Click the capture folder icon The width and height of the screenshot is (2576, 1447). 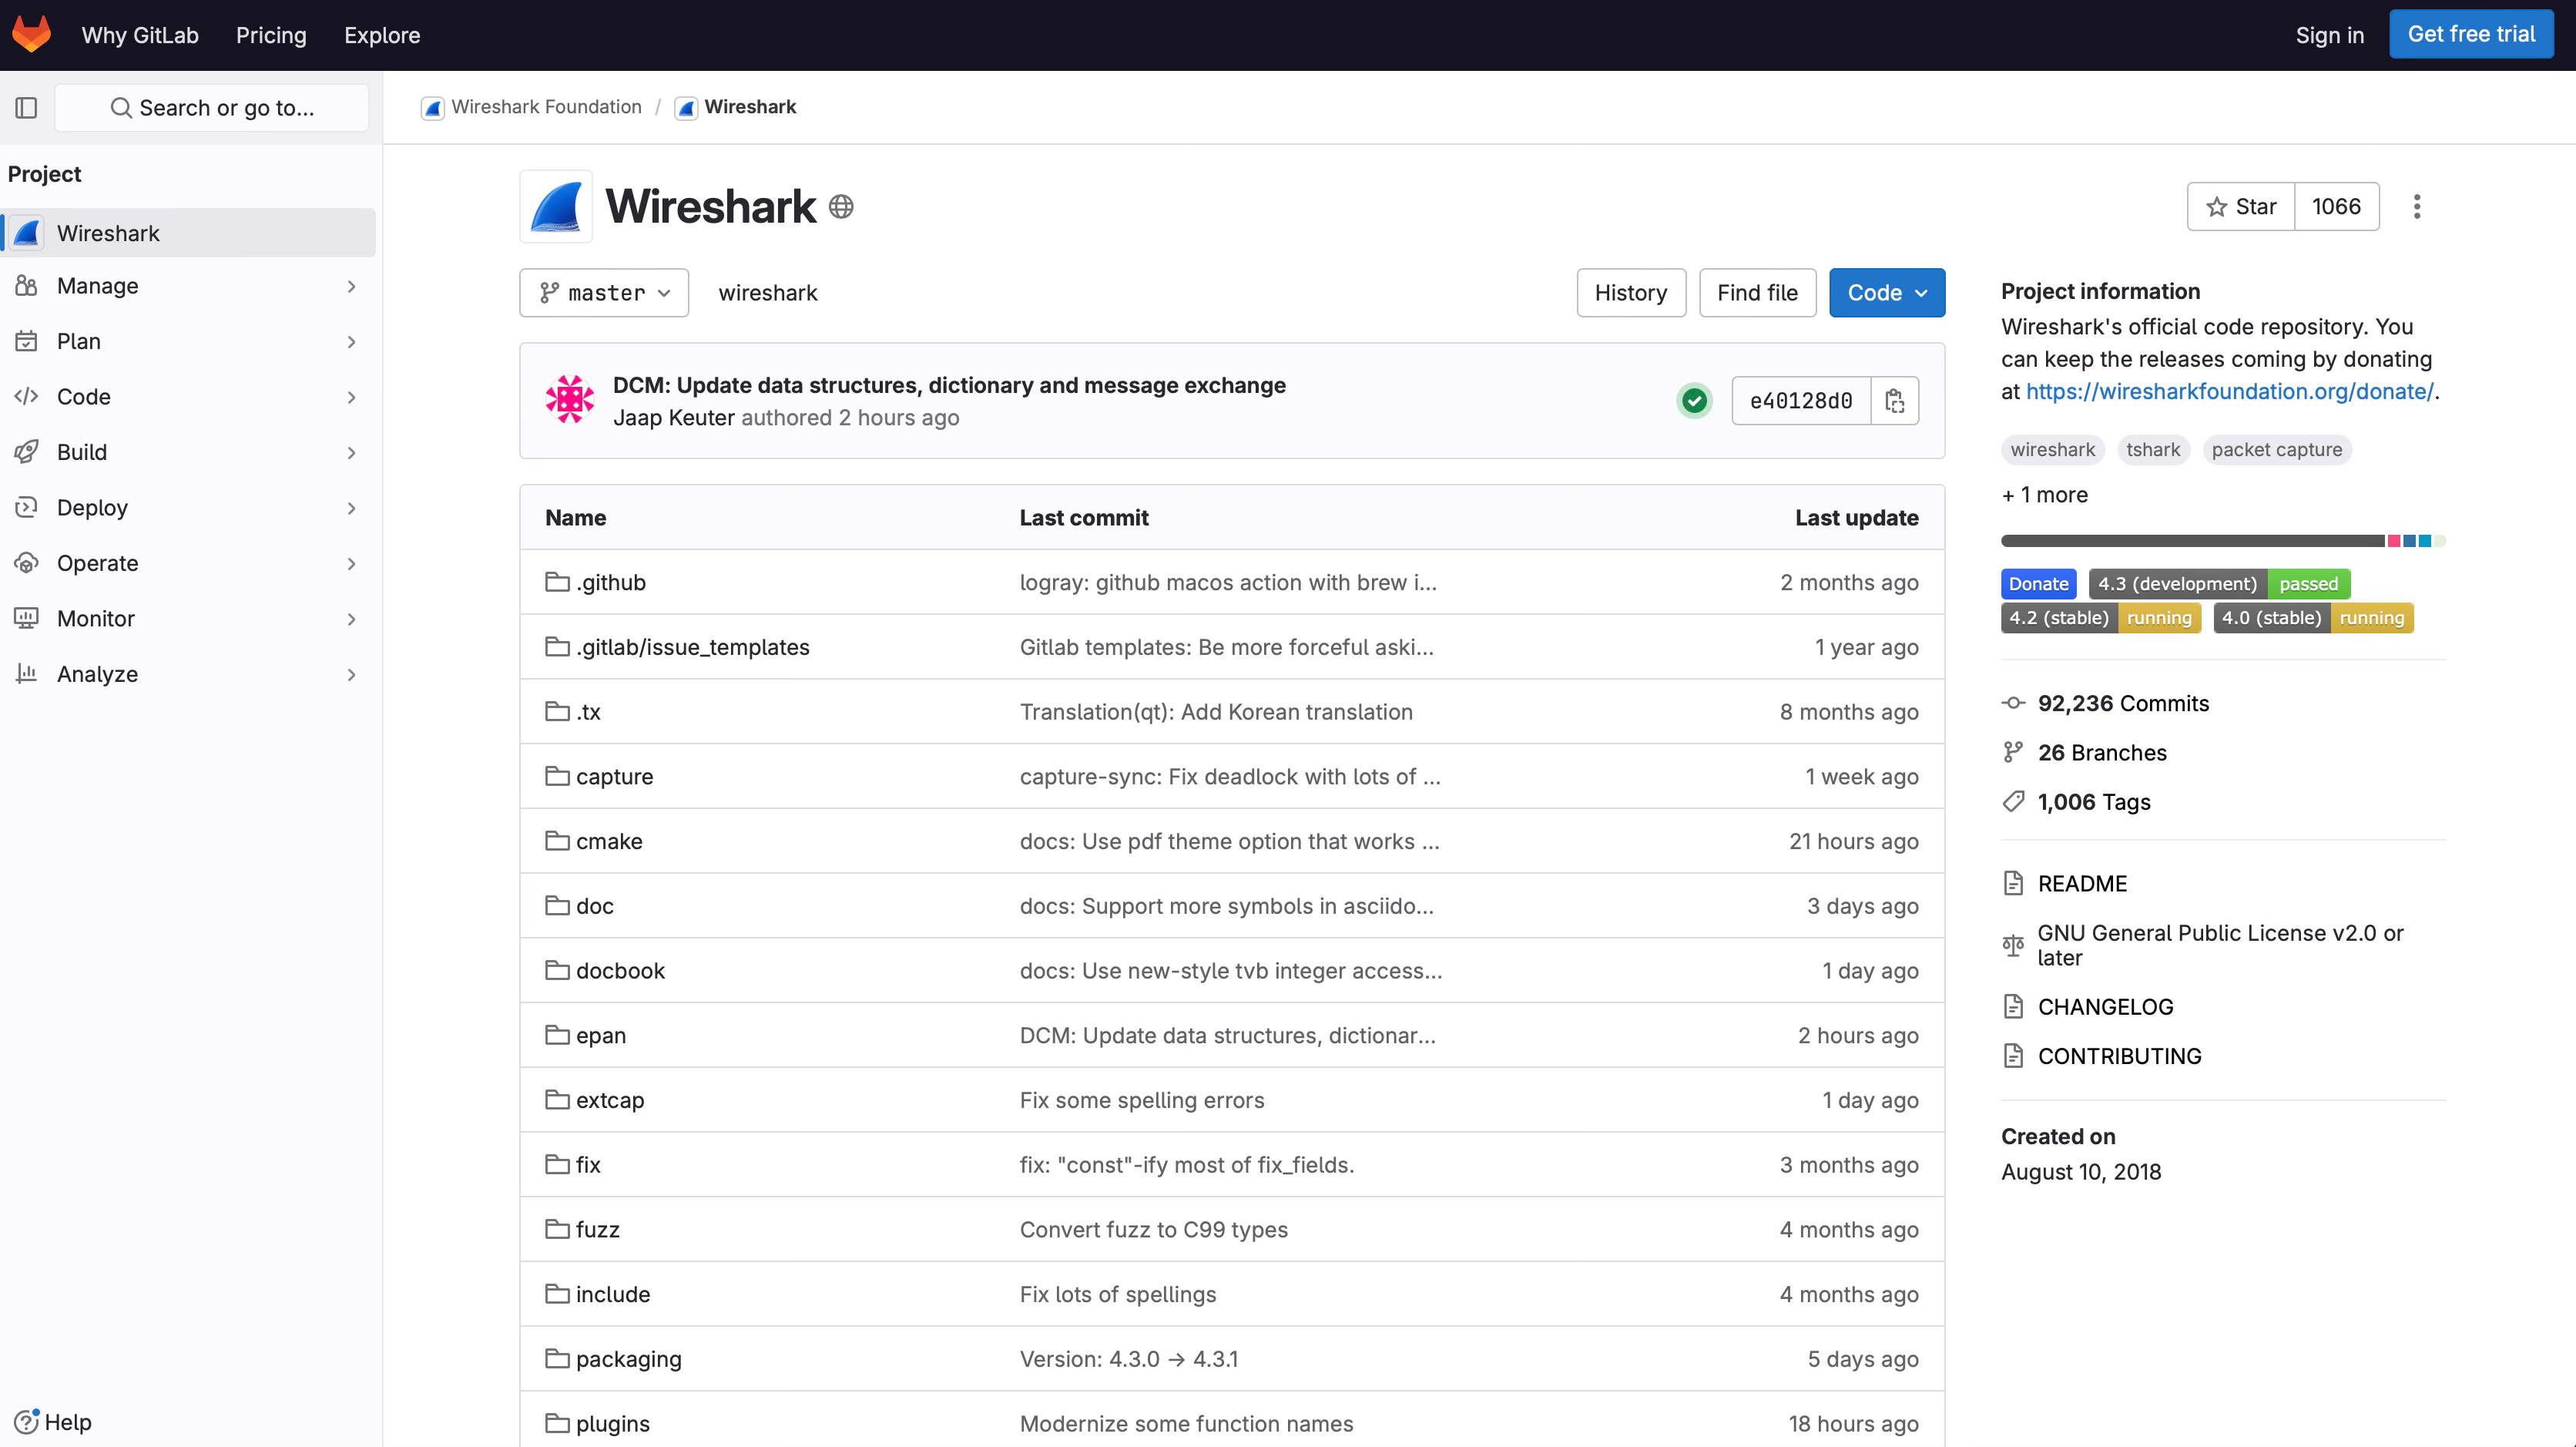(x=557, y=776)
